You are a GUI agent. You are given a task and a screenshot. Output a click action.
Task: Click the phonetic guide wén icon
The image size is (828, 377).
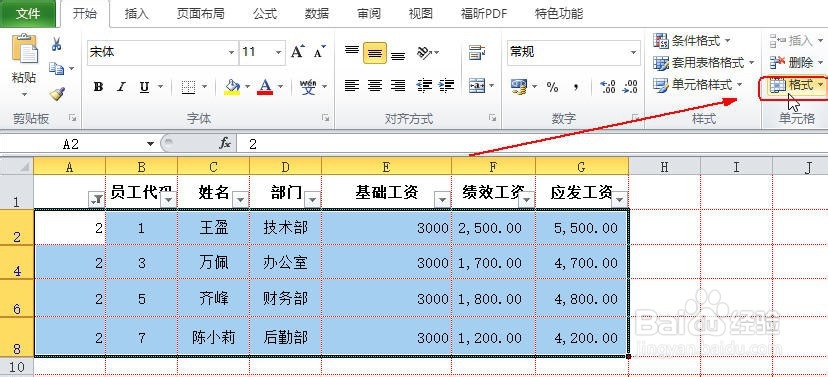(x=308, y=87)
